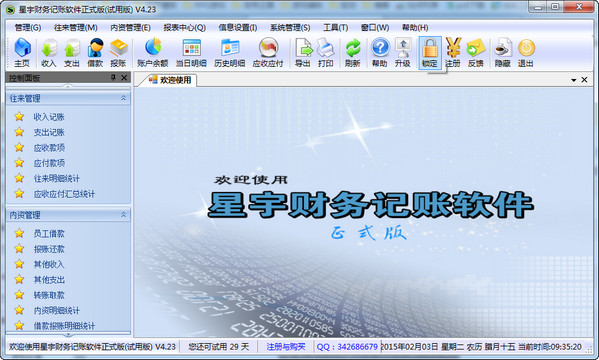The width and height of the screenshot is (599, 360).
Task: Collapse the 往来管理 sidebar section
Action: pos(123,98)
